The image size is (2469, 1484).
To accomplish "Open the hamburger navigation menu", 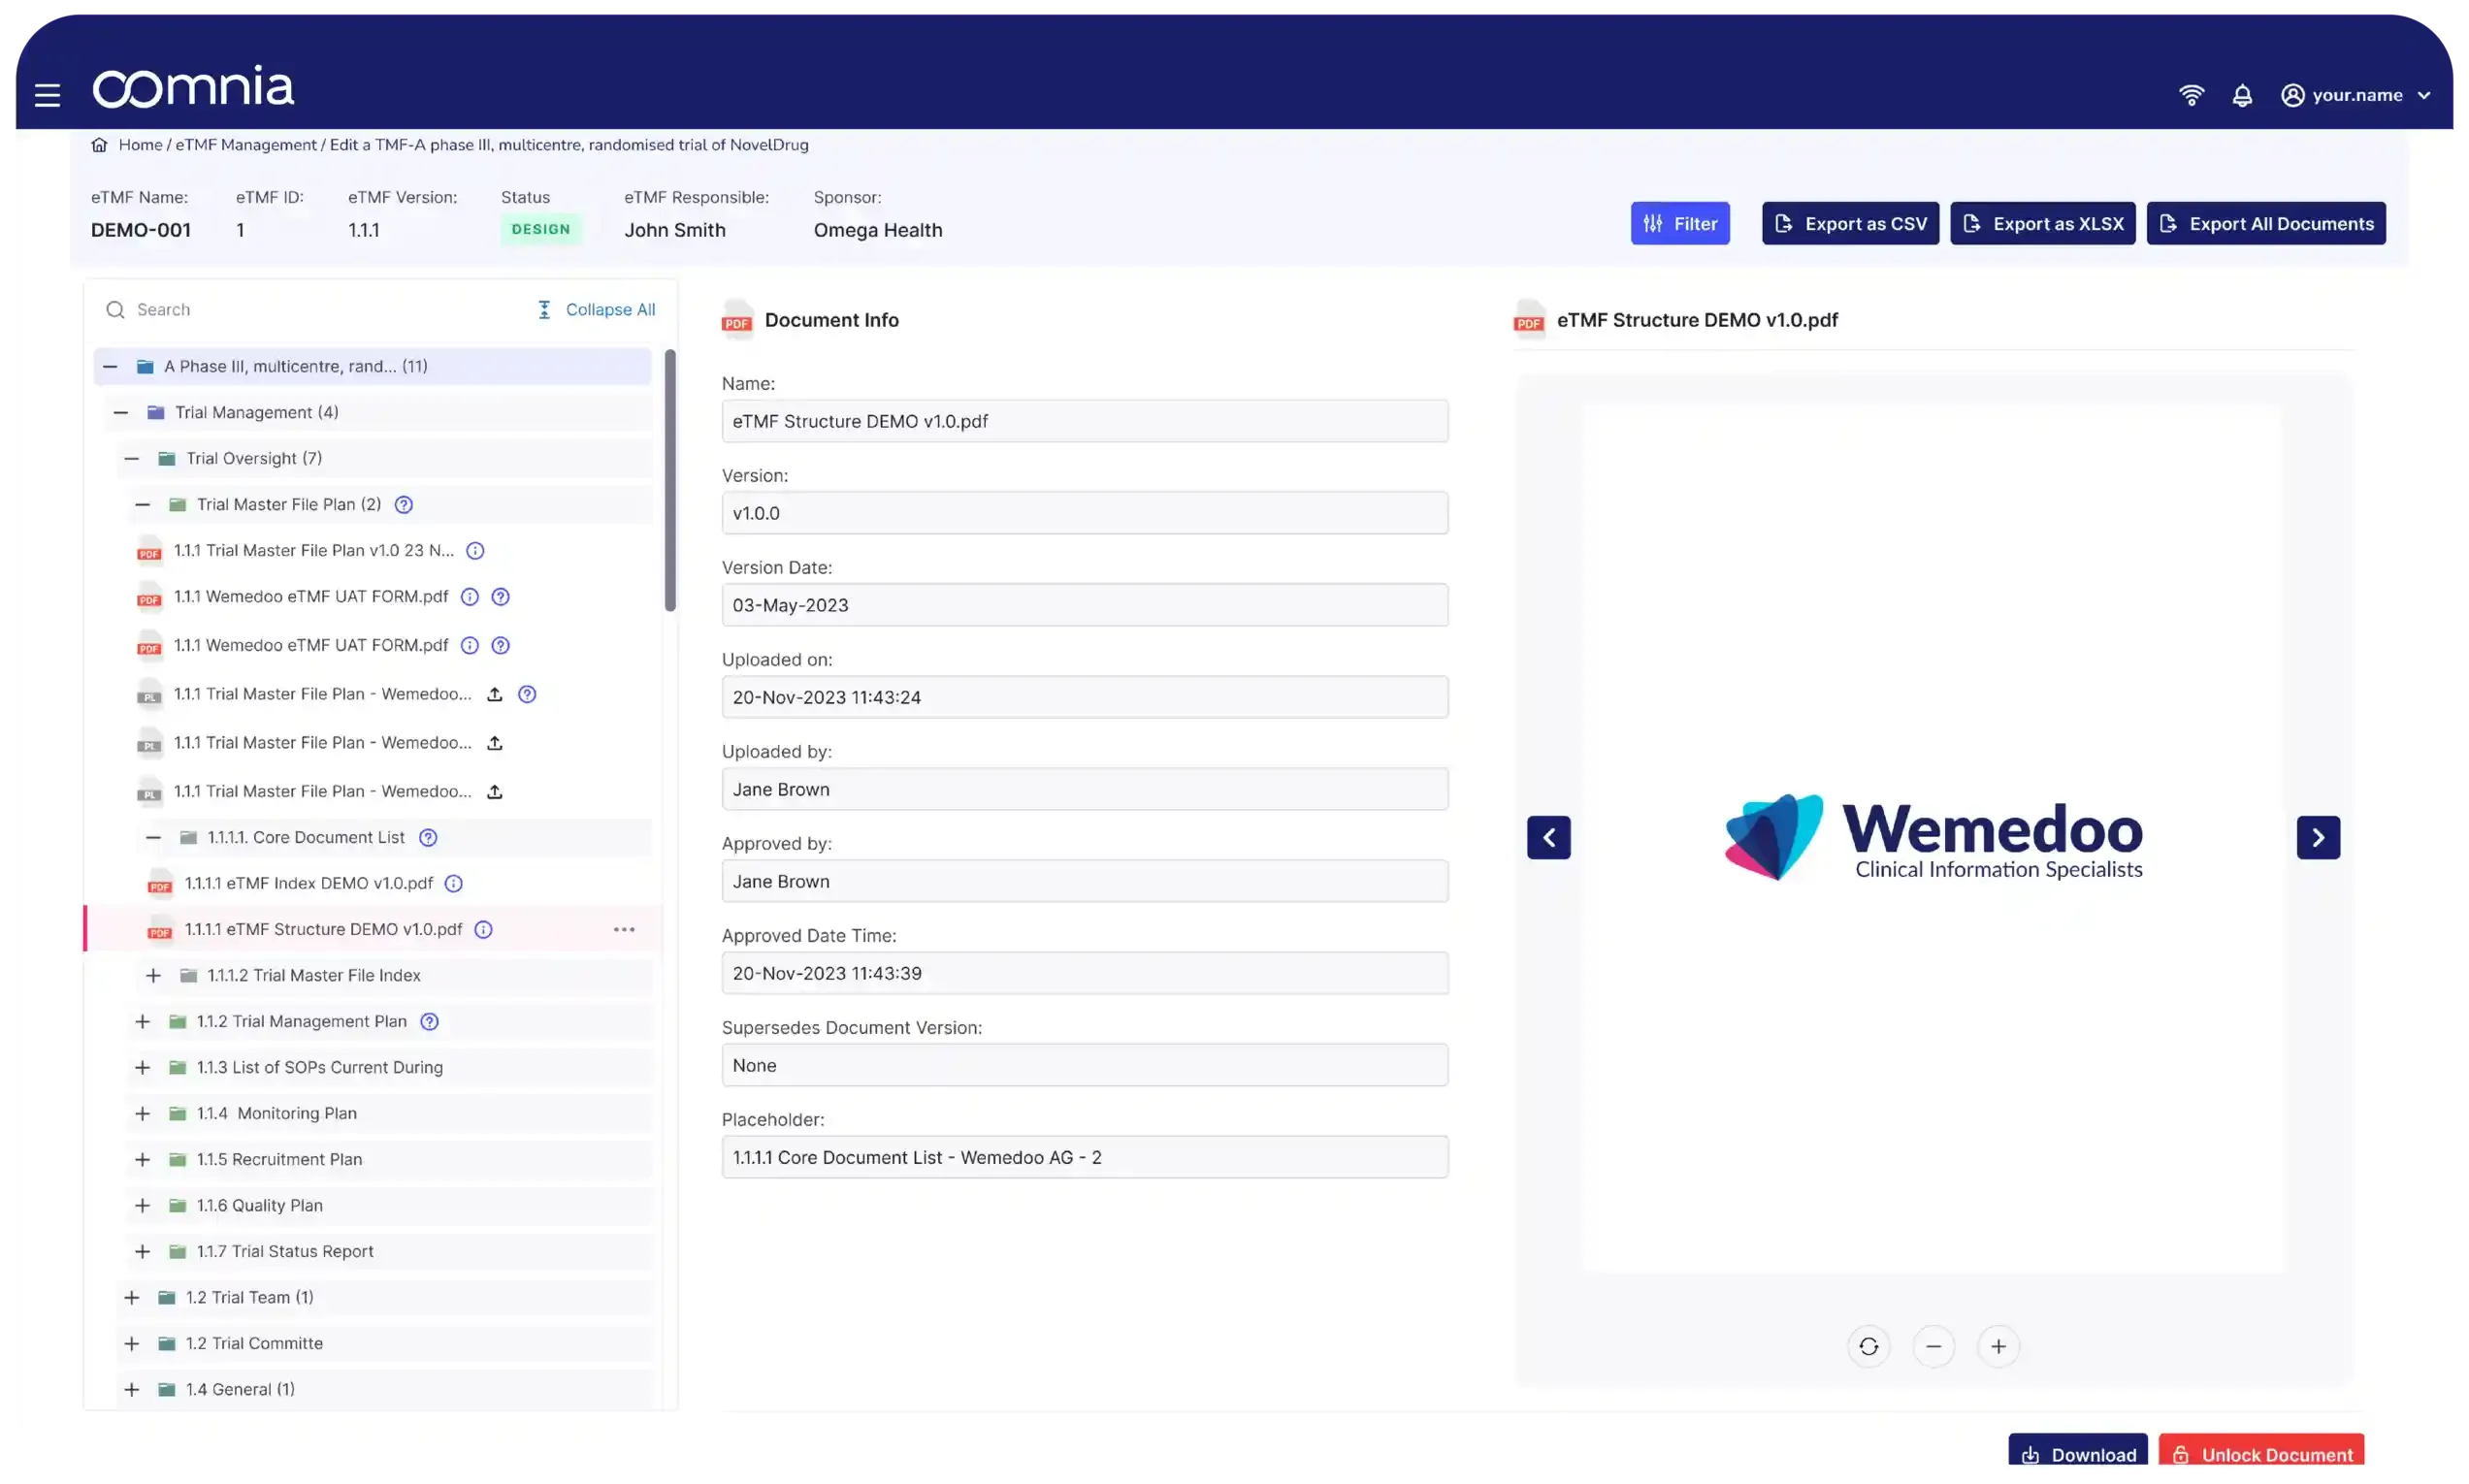I will 47,95.
